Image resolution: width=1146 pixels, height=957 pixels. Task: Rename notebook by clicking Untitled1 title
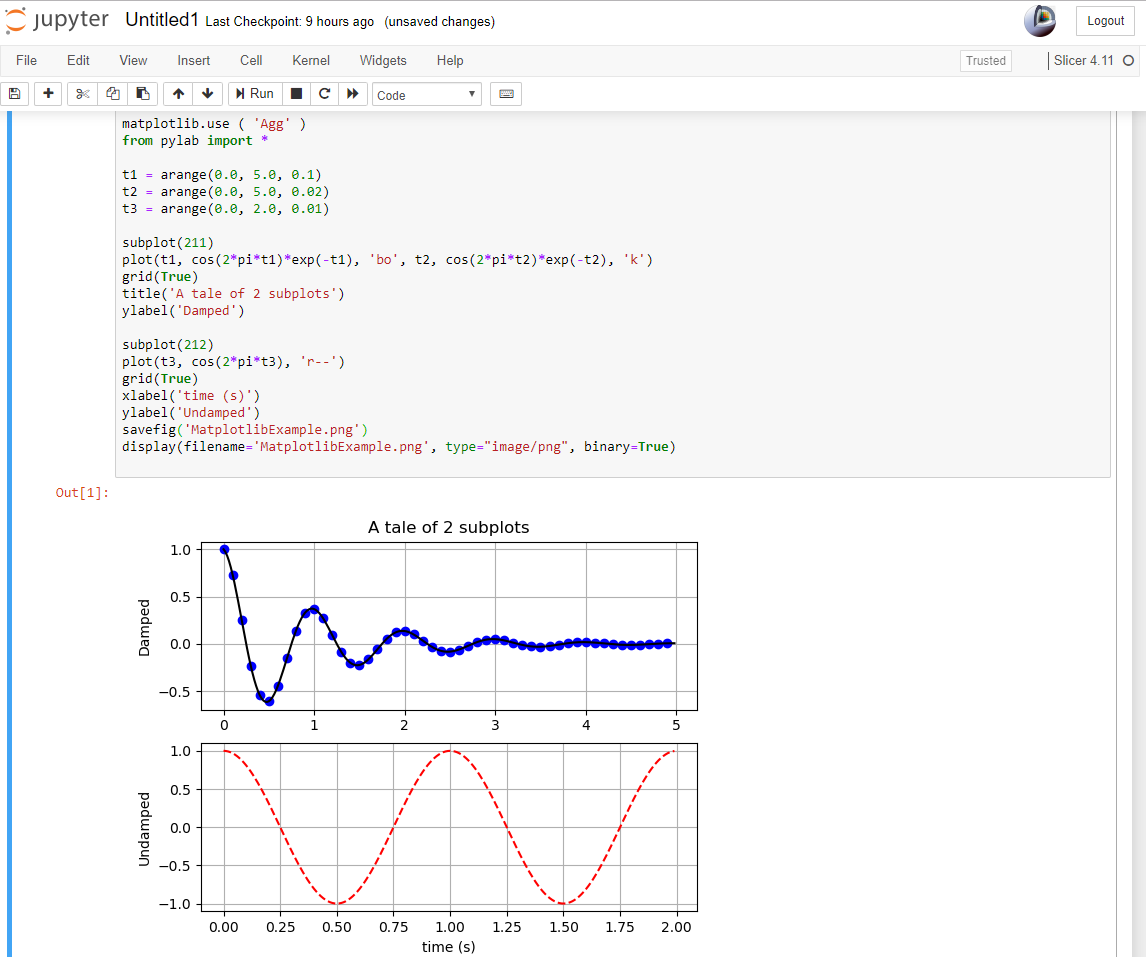pos(162,20)
